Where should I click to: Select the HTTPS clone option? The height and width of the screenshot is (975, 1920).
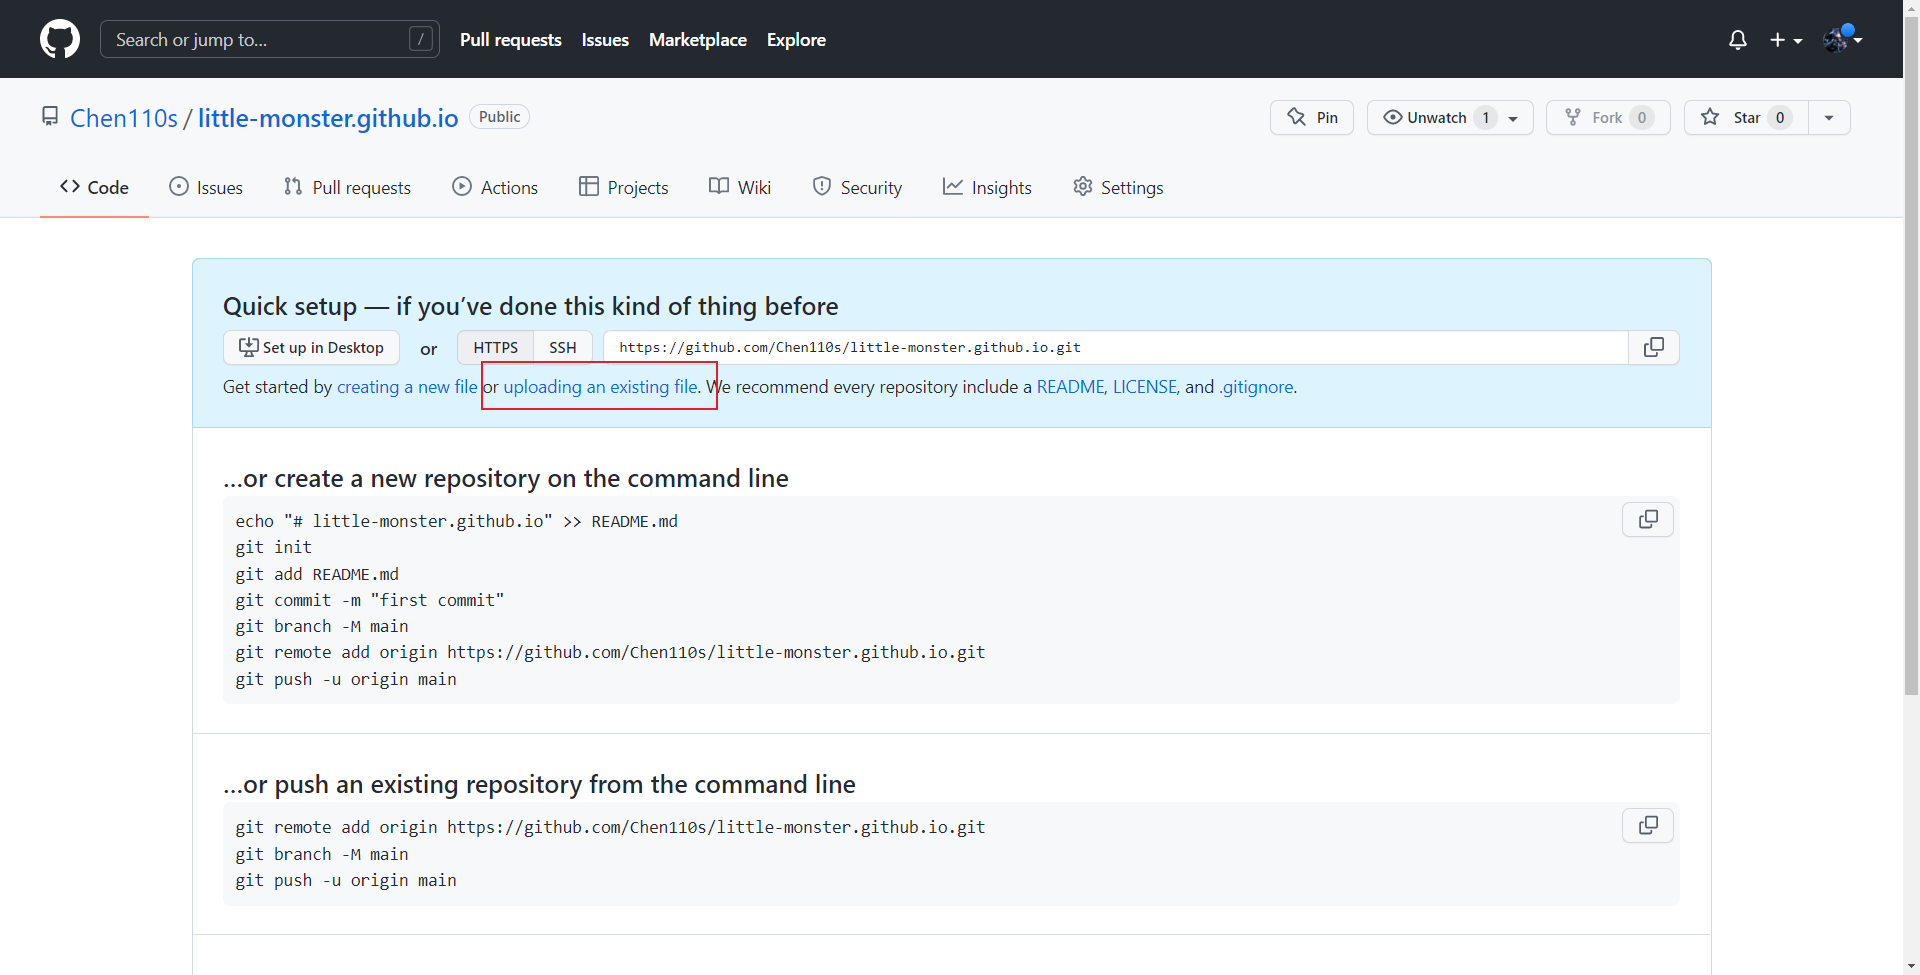point(496,347)
